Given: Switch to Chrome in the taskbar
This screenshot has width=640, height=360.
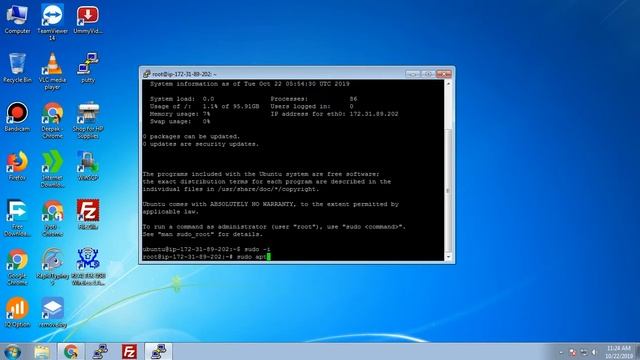Looking at the screenshot, I should (71, 352).
